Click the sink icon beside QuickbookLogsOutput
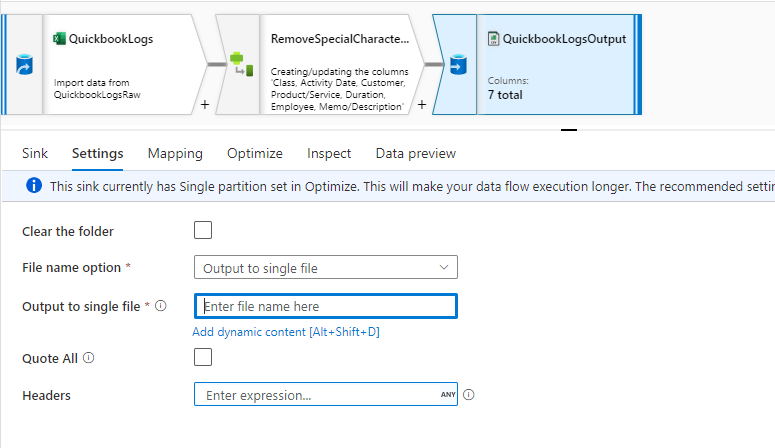 (x=458, y=65)
